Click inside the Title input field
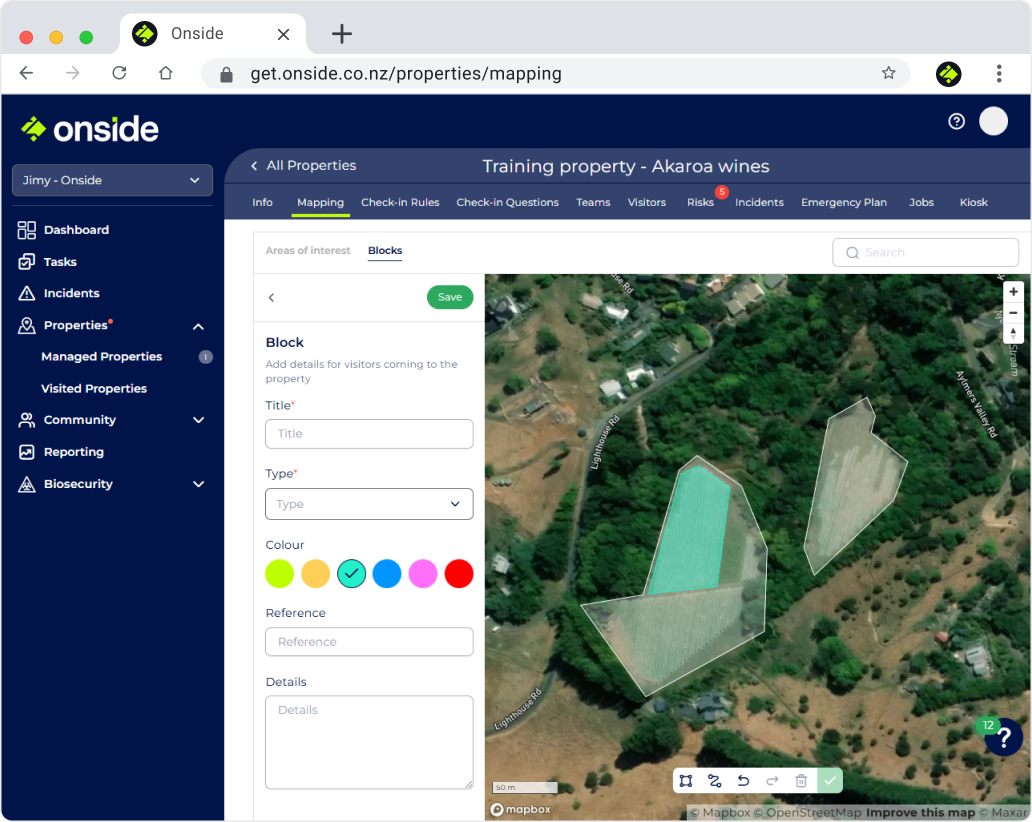The height and width of the screenshot is (822, 1032). point(369,434)
